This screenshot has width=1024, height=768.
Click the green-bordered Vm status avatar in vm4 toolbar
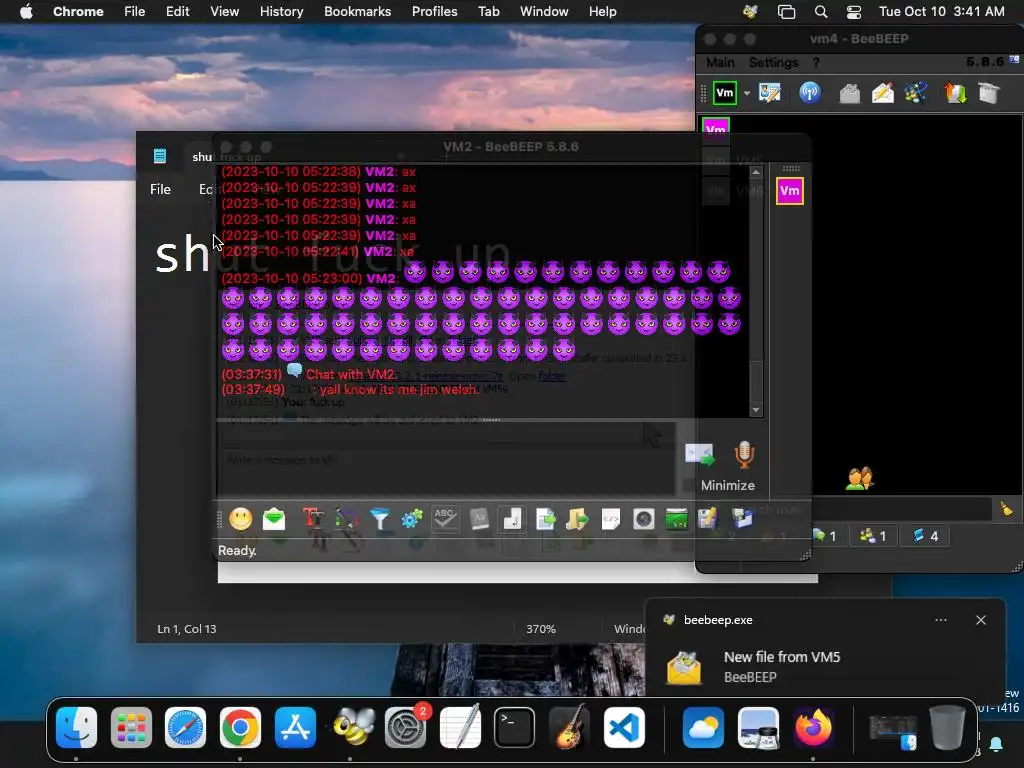tap(725, 93)
